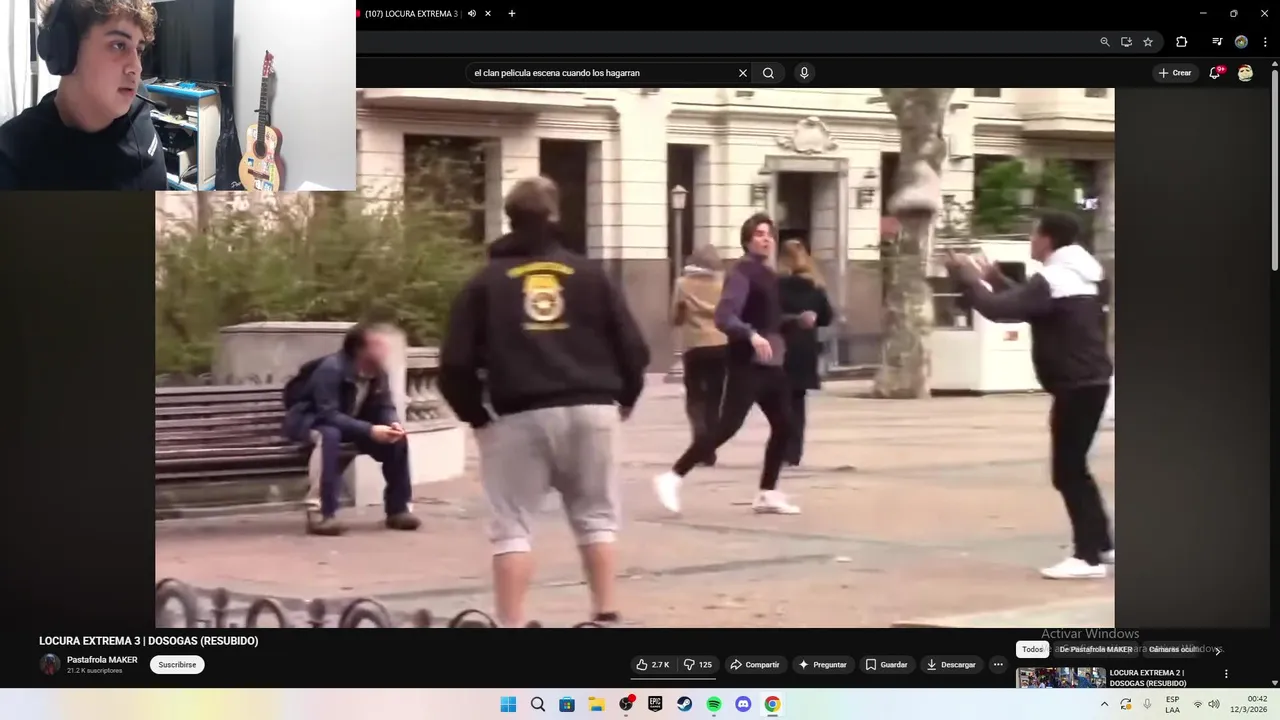This screenshot has width=1280, height=720.
Task: Open a new browser tab
Action: [x=512, y=14]
